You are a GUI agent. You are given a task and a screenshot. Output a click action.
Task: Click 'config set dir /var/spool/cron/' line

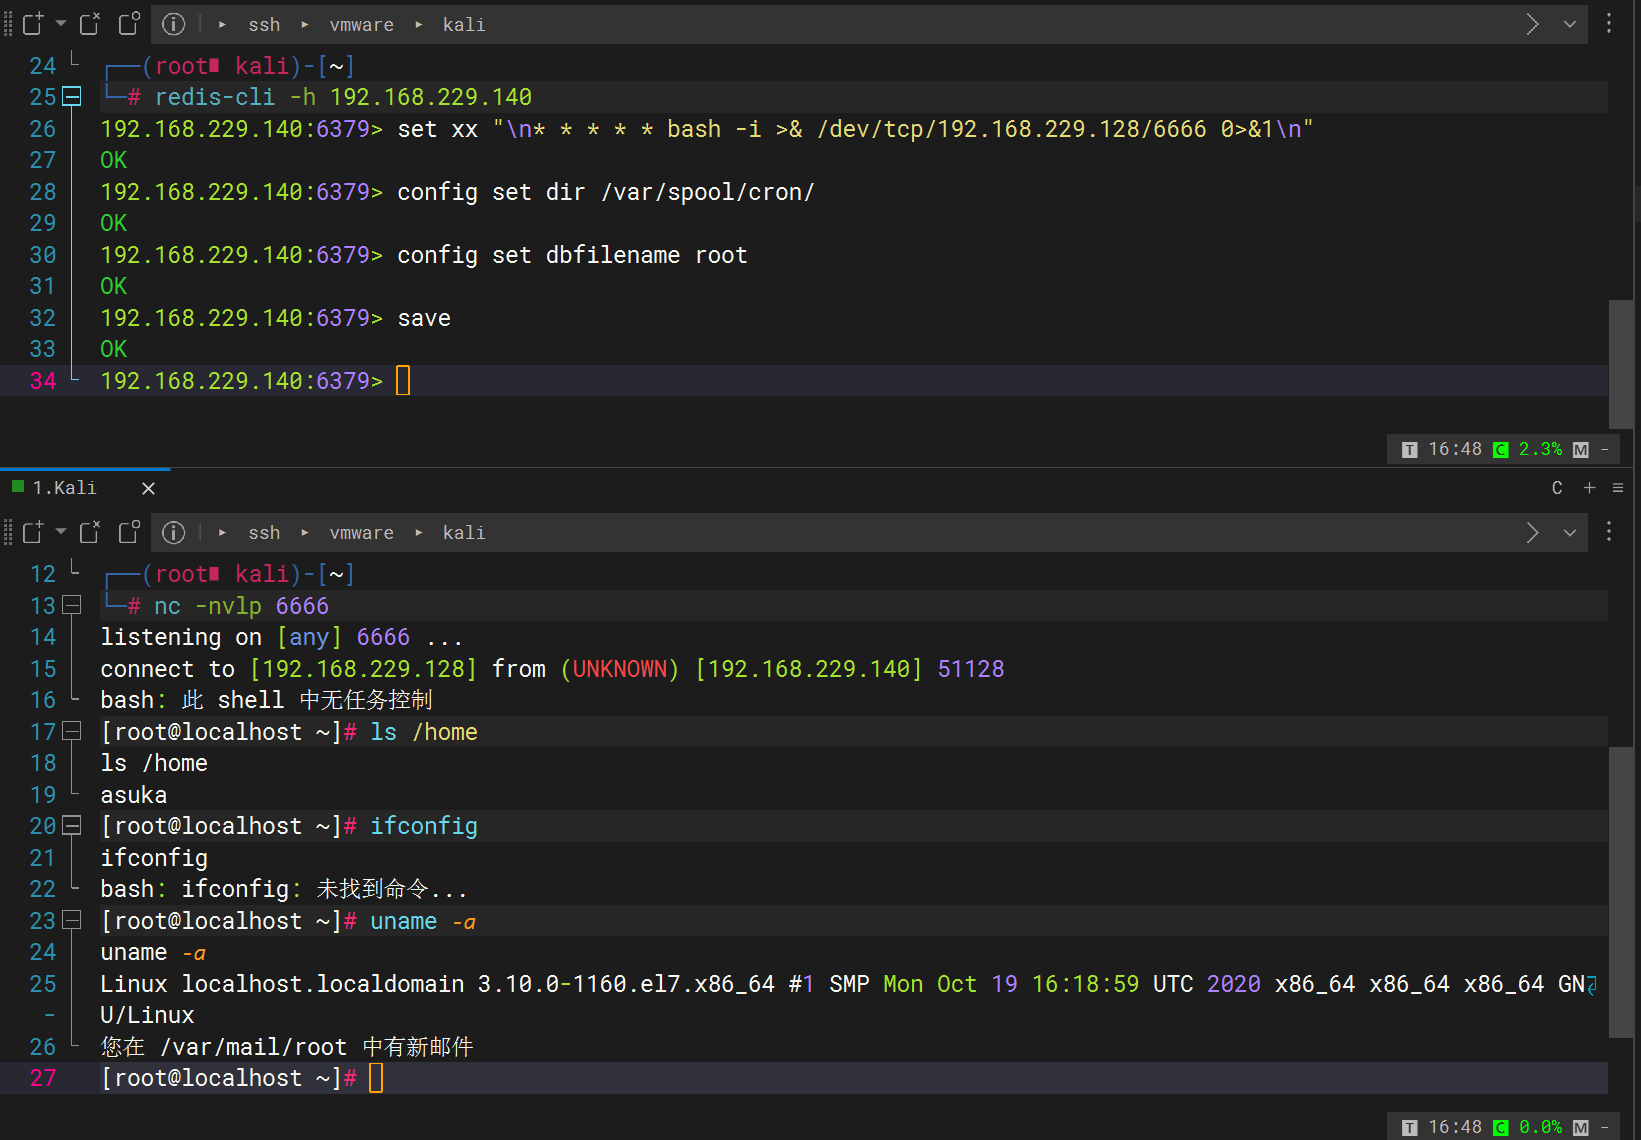coord(606,192)
